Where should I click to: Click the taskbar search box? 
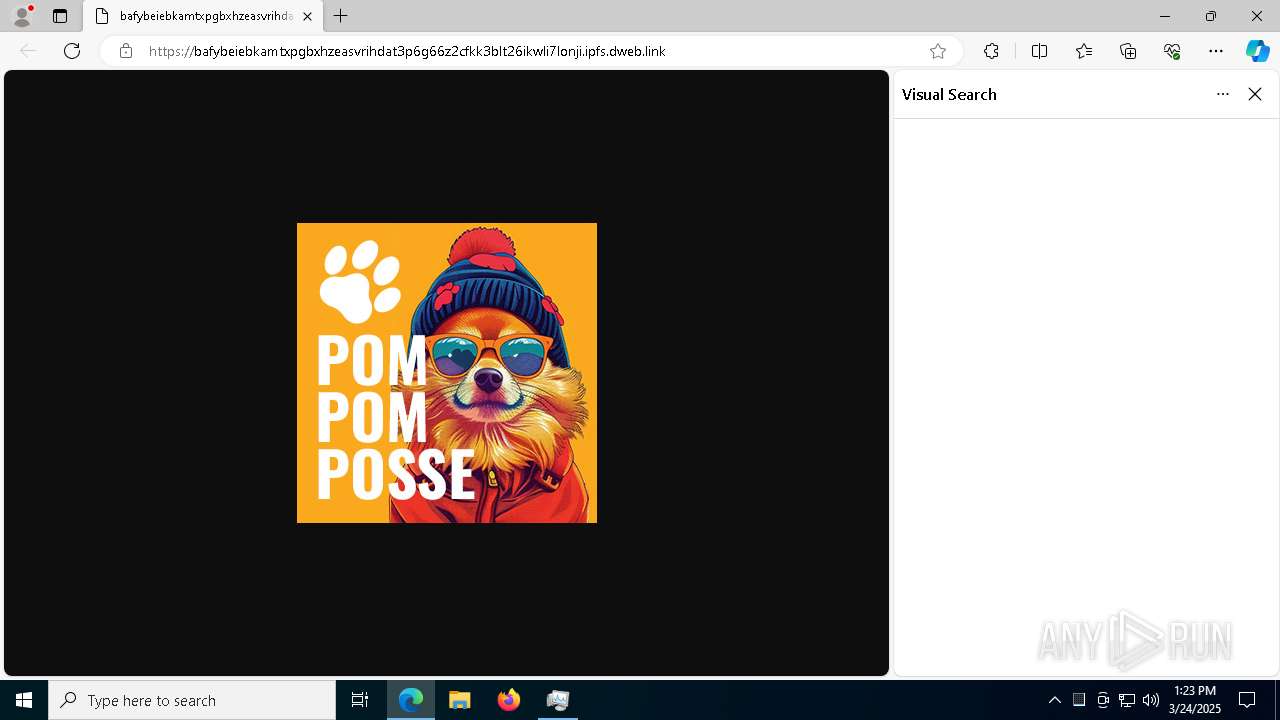(192, 700)
